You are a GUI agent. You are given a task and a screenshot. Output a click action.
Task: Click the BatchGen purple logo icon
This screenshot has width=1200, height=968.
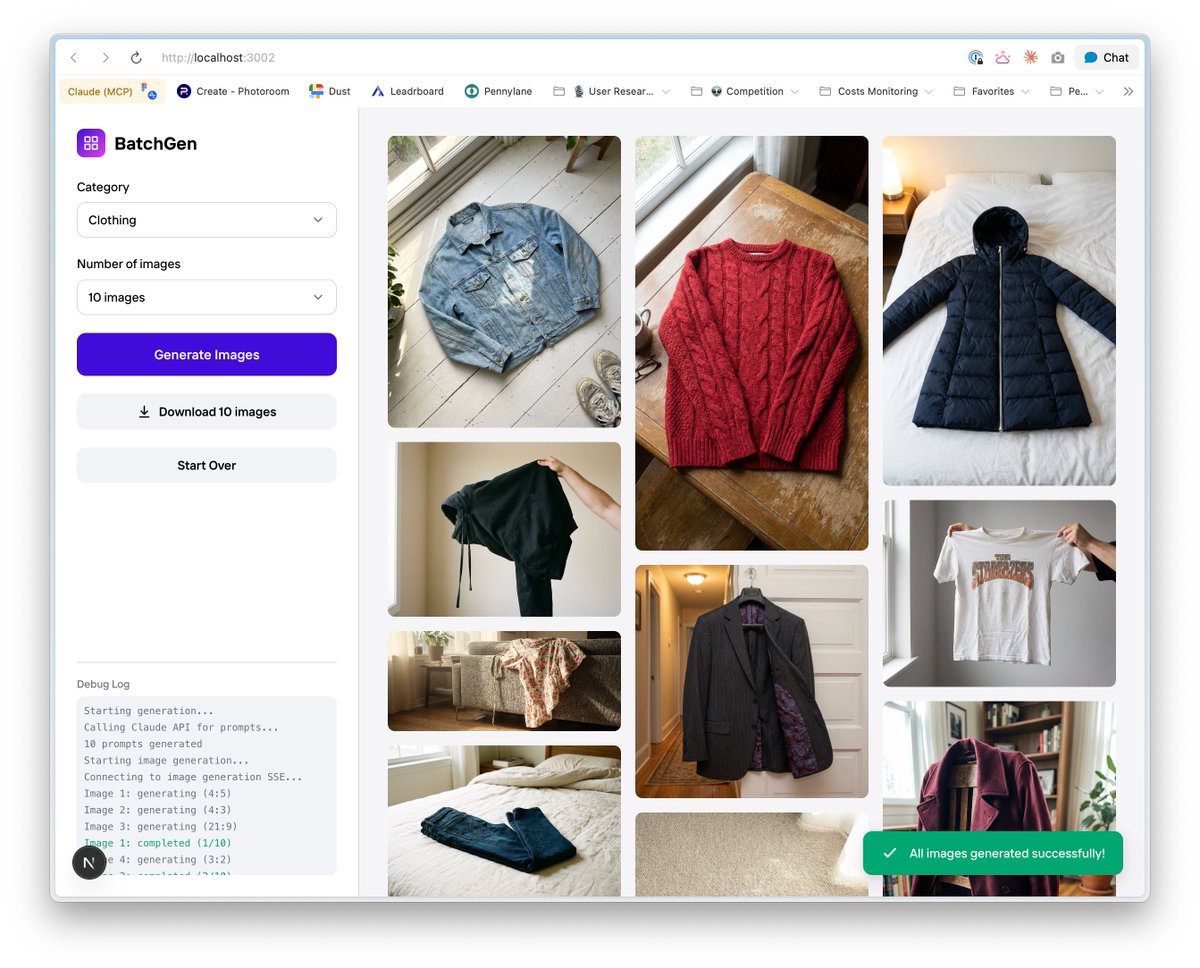coord(91,143)
